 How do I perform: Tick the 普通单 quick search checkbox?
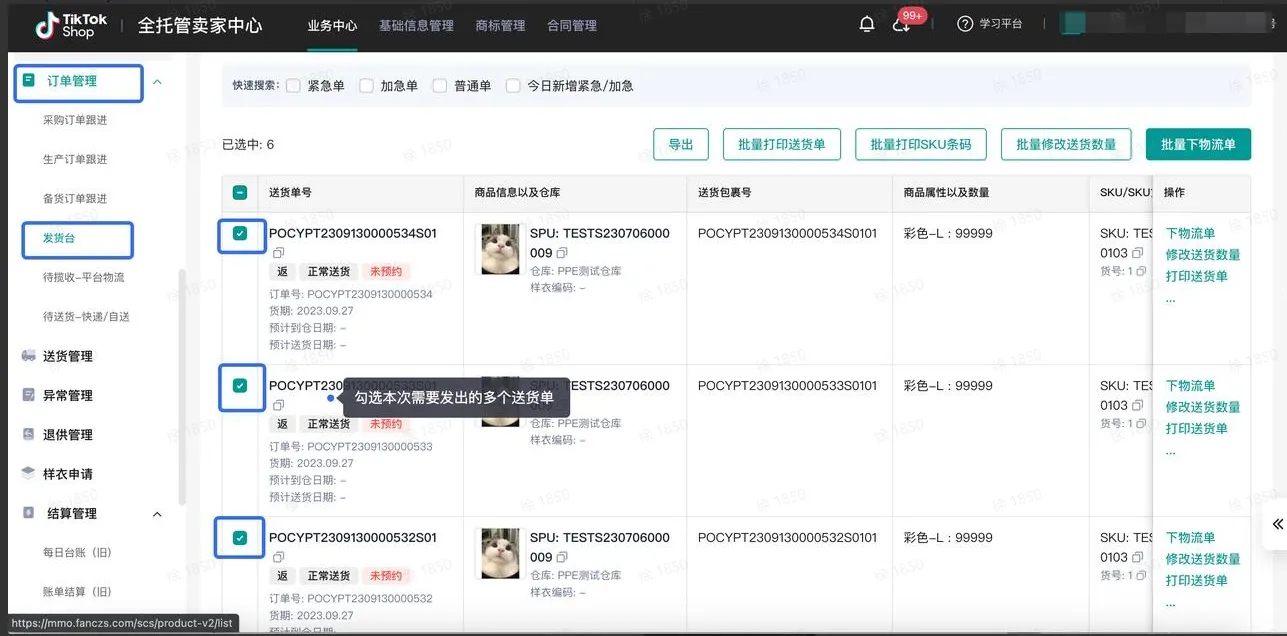439,86
